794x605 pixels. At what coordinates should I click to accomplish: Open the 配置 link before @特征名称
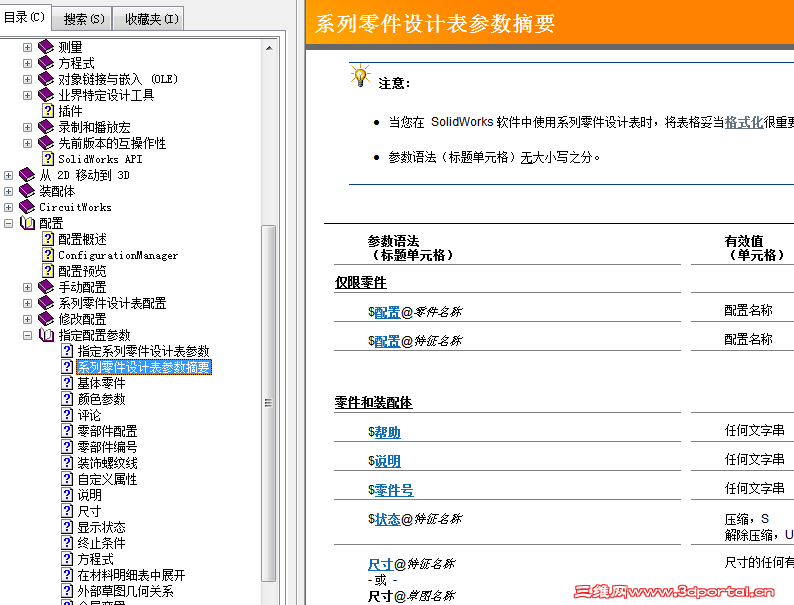coord(387,341)
